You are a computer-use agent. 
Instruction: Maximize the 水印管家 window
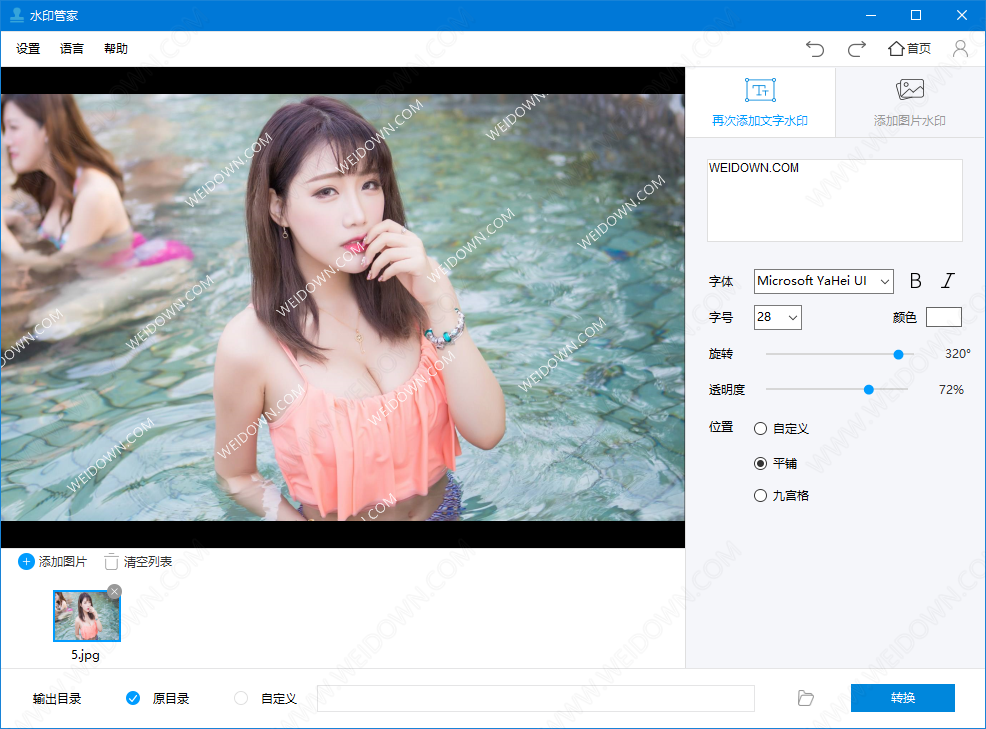coord(916,15)
